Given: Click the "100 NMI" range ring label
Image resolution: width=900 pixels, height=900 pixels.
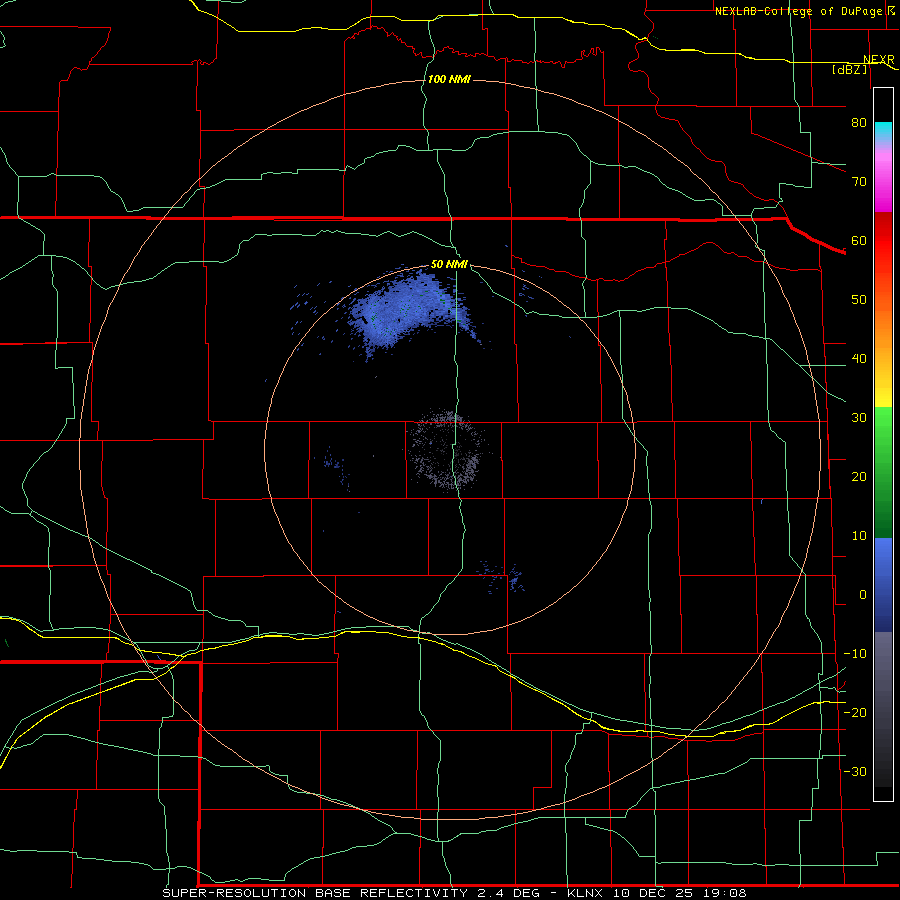Looking at the screenshot, I should 449,79.
